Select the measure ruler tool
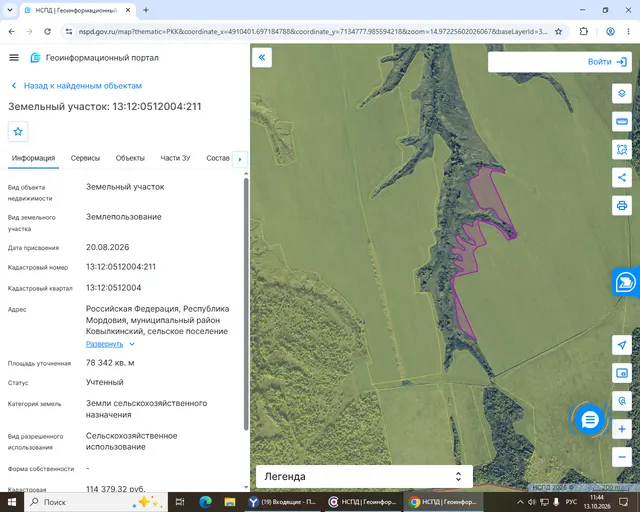Screen dimensions: 640x512 coord(622,122)
